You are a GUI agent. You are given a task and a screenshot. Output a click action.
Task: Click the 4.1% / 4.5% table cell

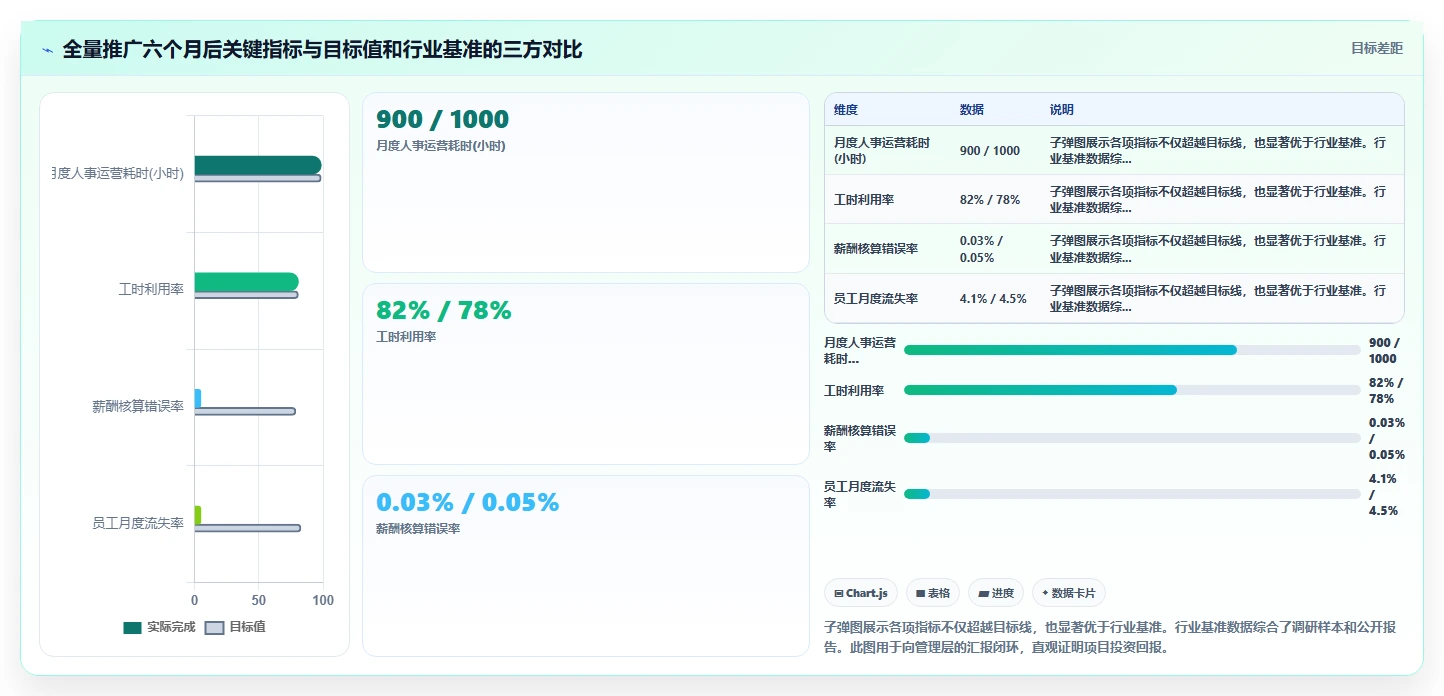click(x=993, y=299)
